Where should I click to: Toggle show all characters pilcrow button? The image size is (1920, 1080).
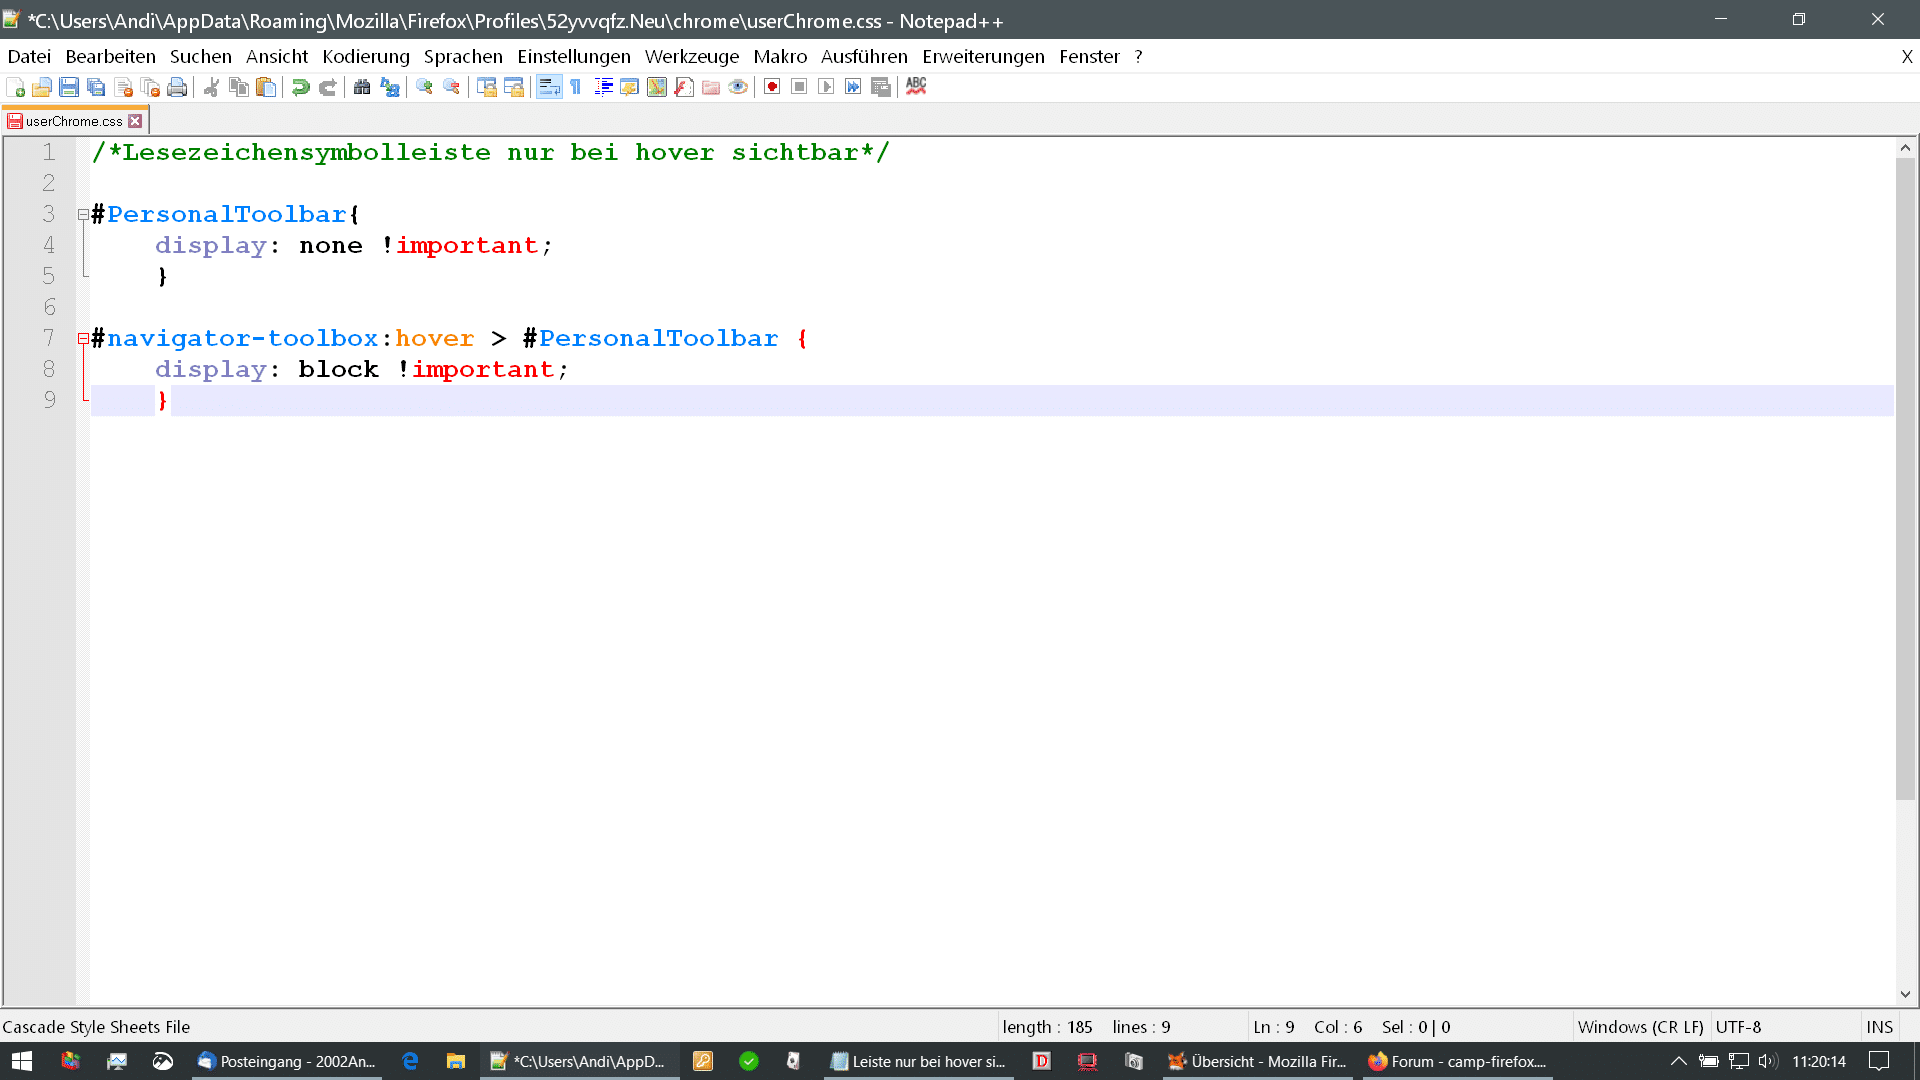(576, 87)
